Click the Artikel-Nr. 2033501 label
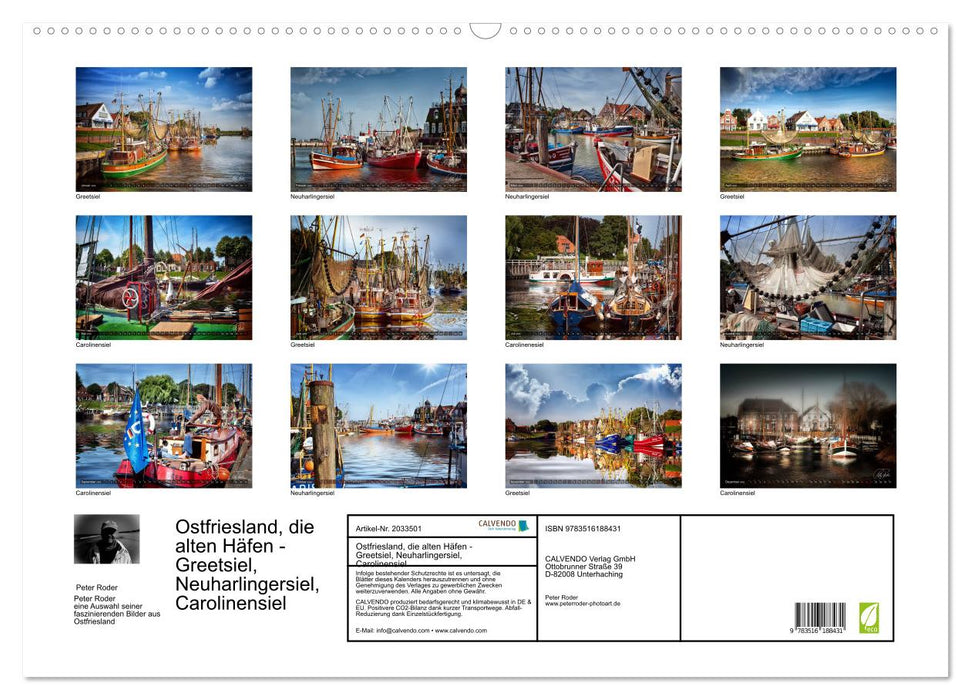The image size is (971, 700). (390, 526)
